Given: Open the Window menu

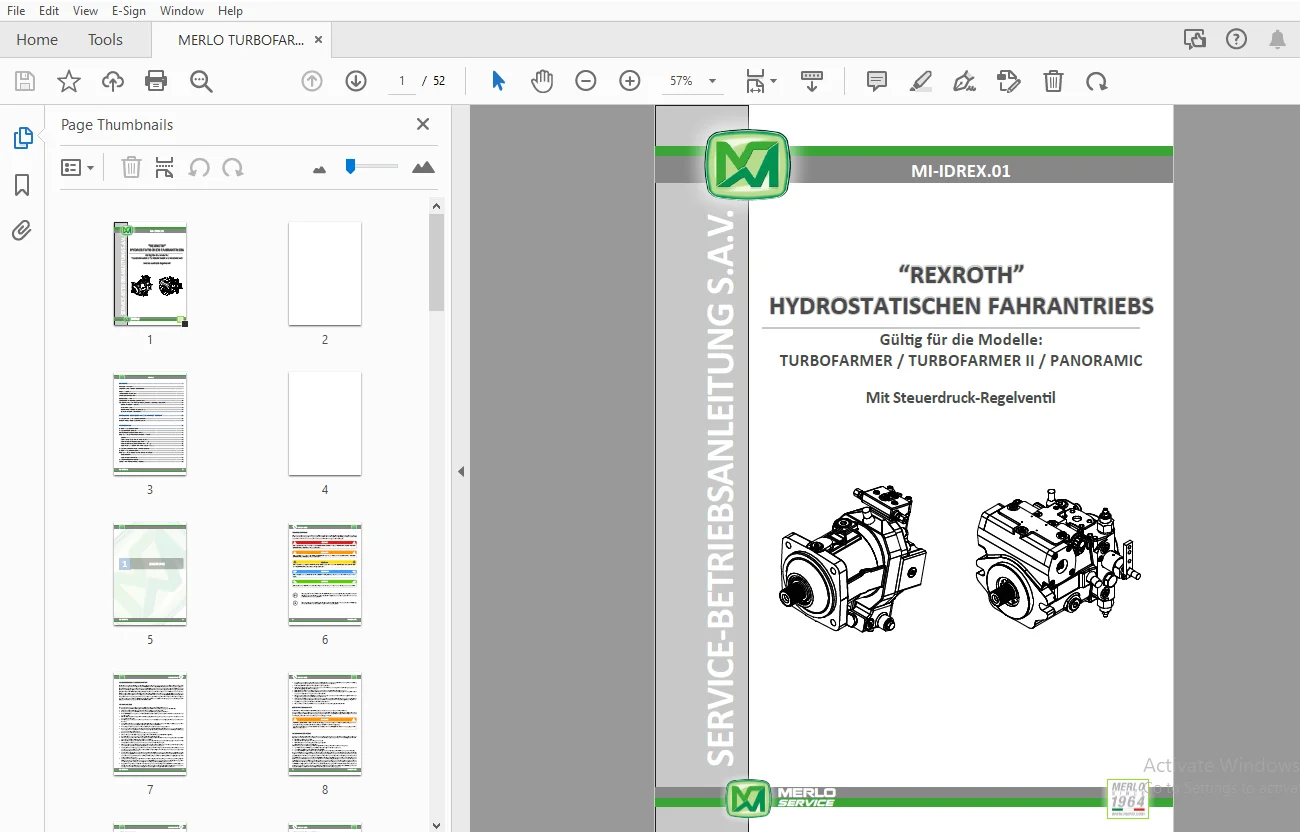Looking at the screenshot, I should [182, 11].
